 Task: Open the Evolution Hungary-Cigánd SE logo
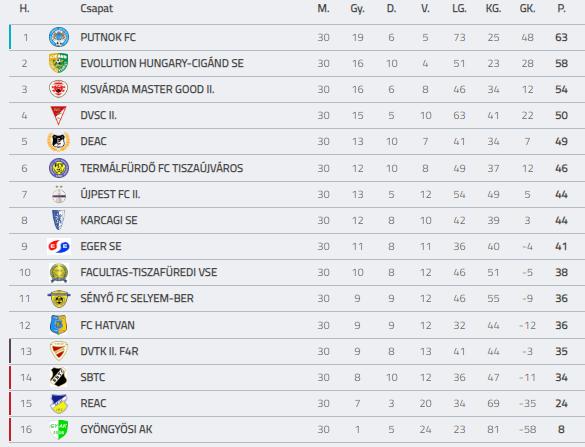click(59, 63)
